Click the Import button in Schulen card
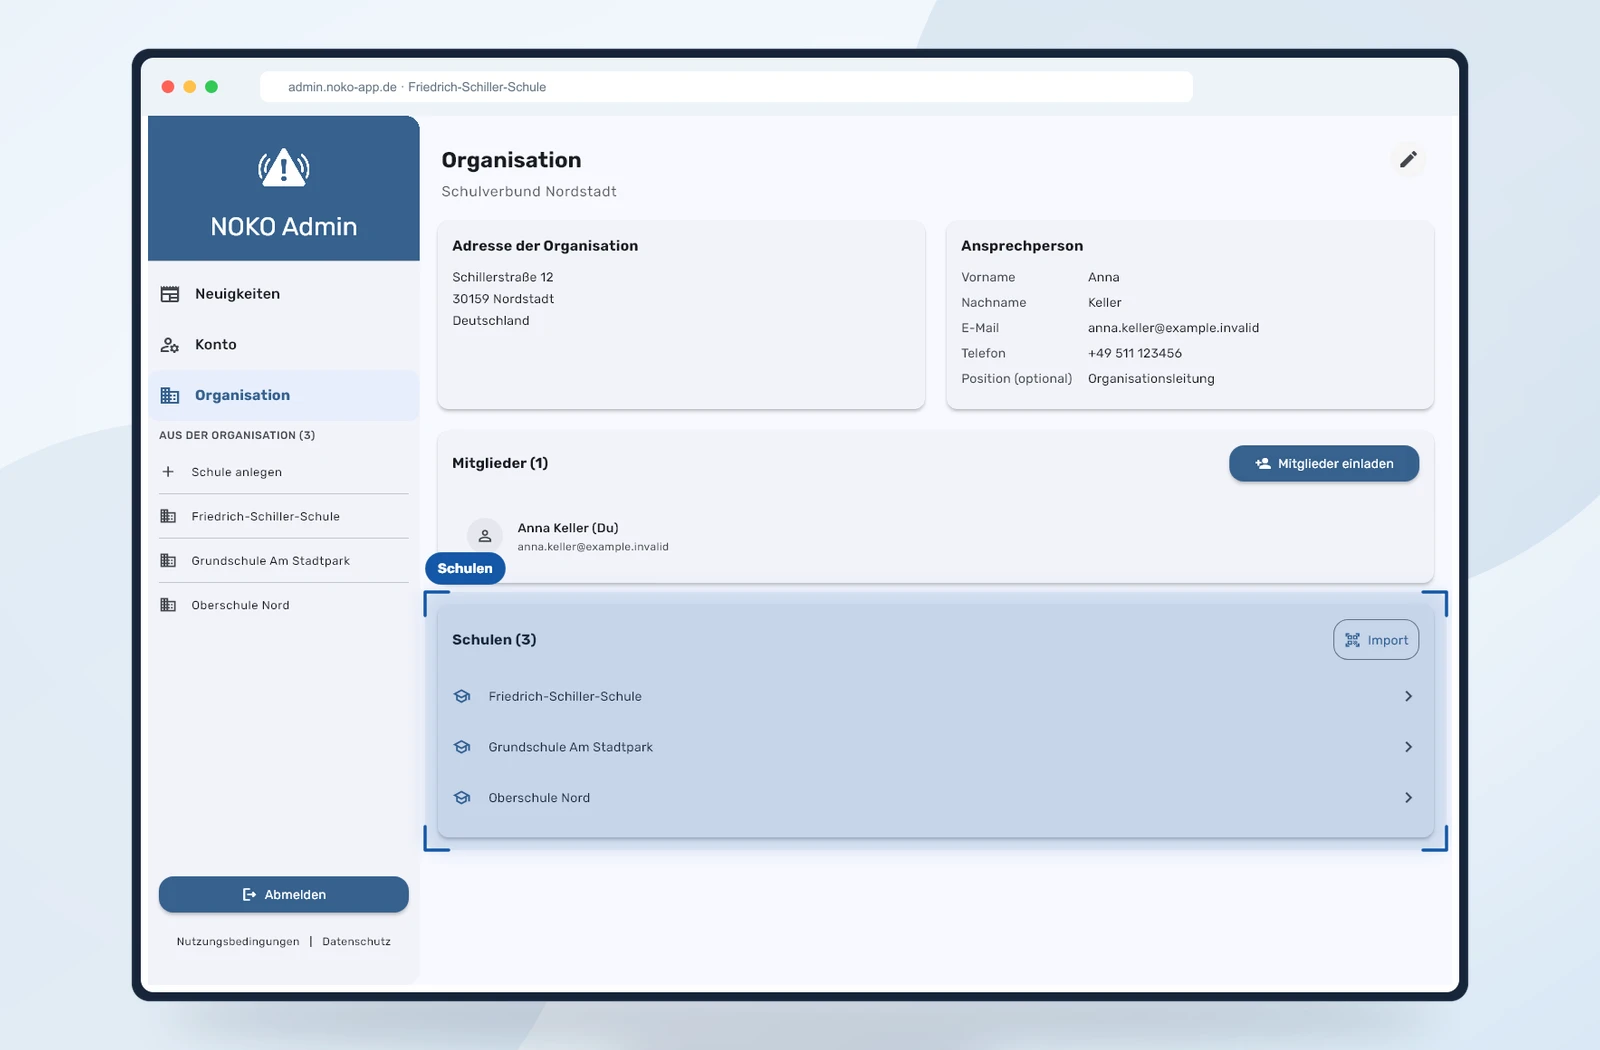 click(x=1376, y=640)
